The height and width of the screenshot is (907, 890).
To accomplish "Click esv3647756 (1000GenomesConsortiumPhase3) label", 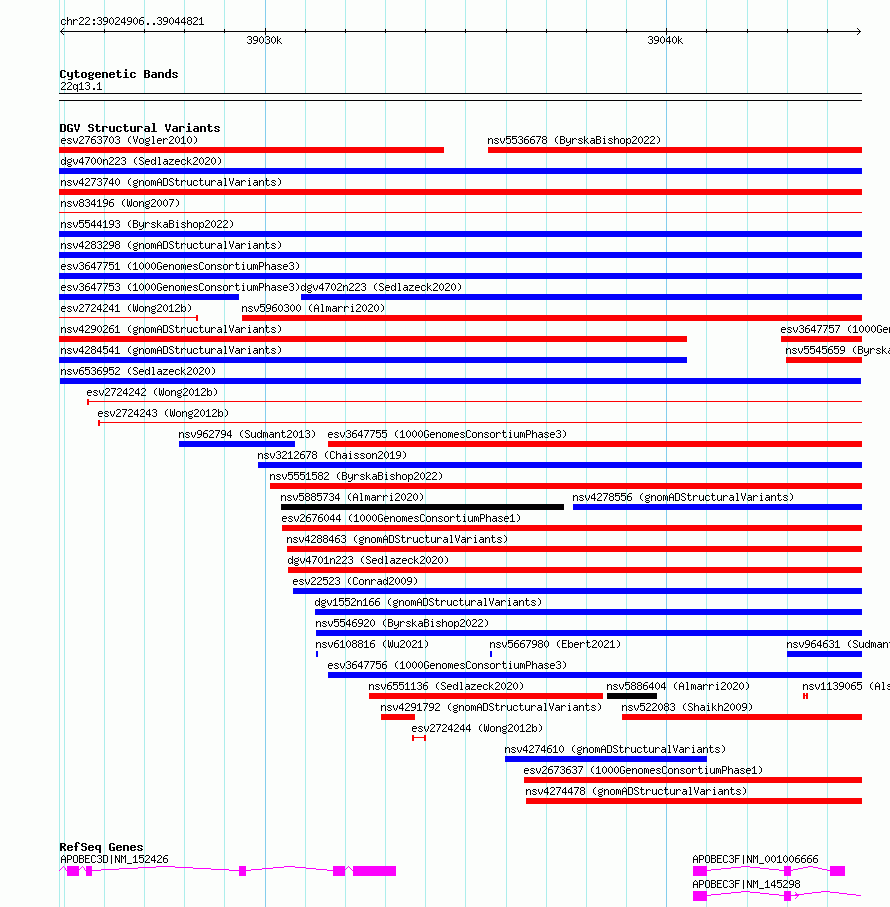I will 447,665.
